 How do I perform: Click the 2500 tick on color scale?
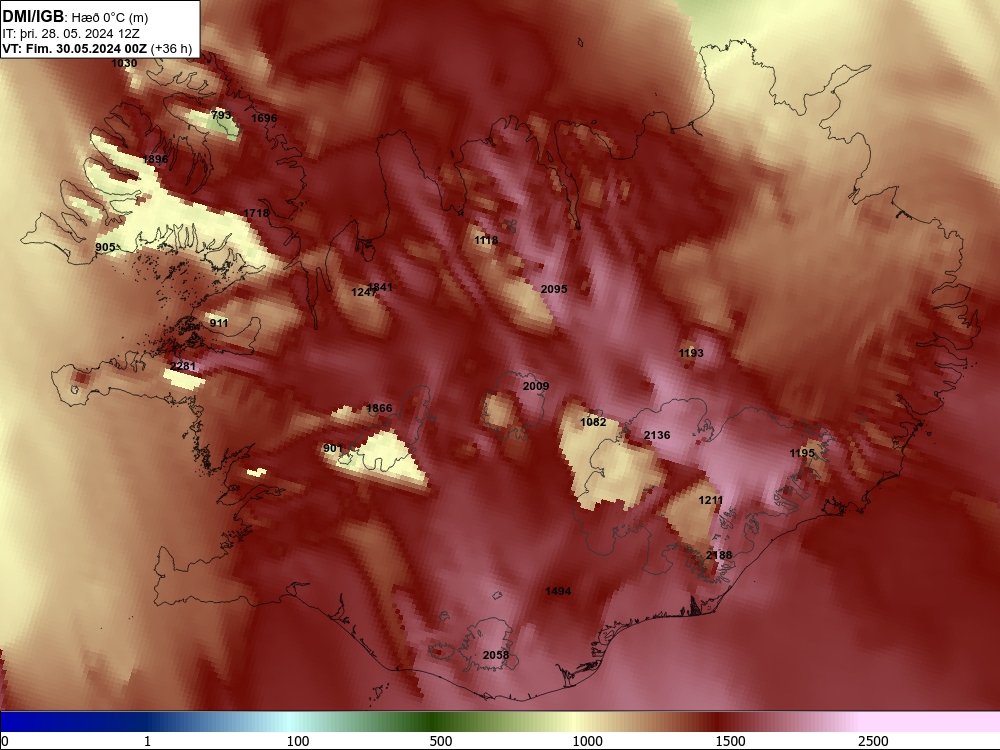pyautogui.click(x=873, y=741)
